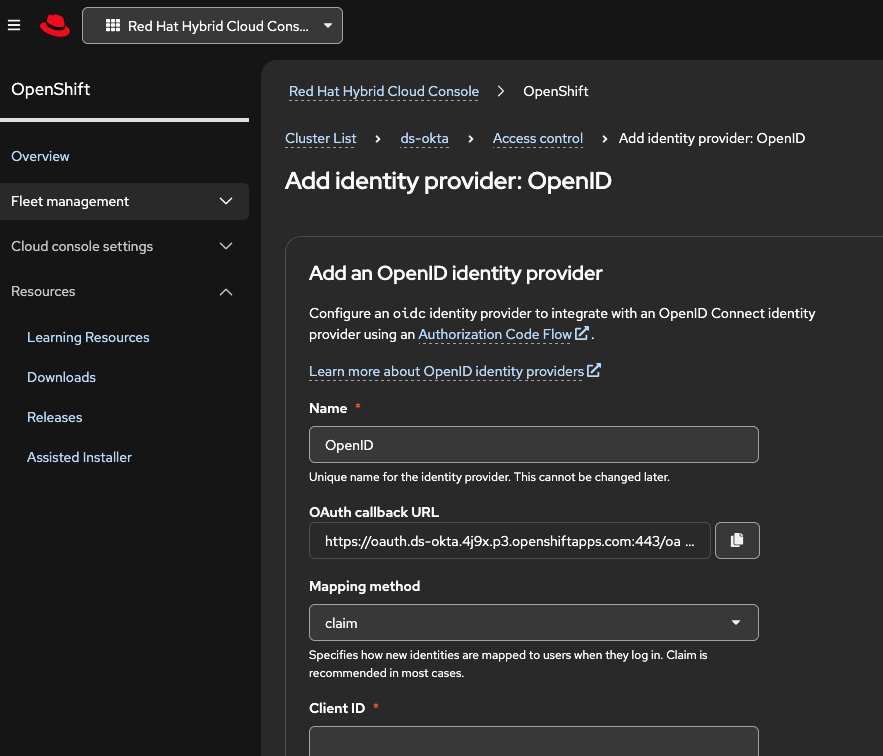This screenshot has height=756, width=883.
Task: Open Learn more about OpenID identity providers
Action: pos(454,371)
